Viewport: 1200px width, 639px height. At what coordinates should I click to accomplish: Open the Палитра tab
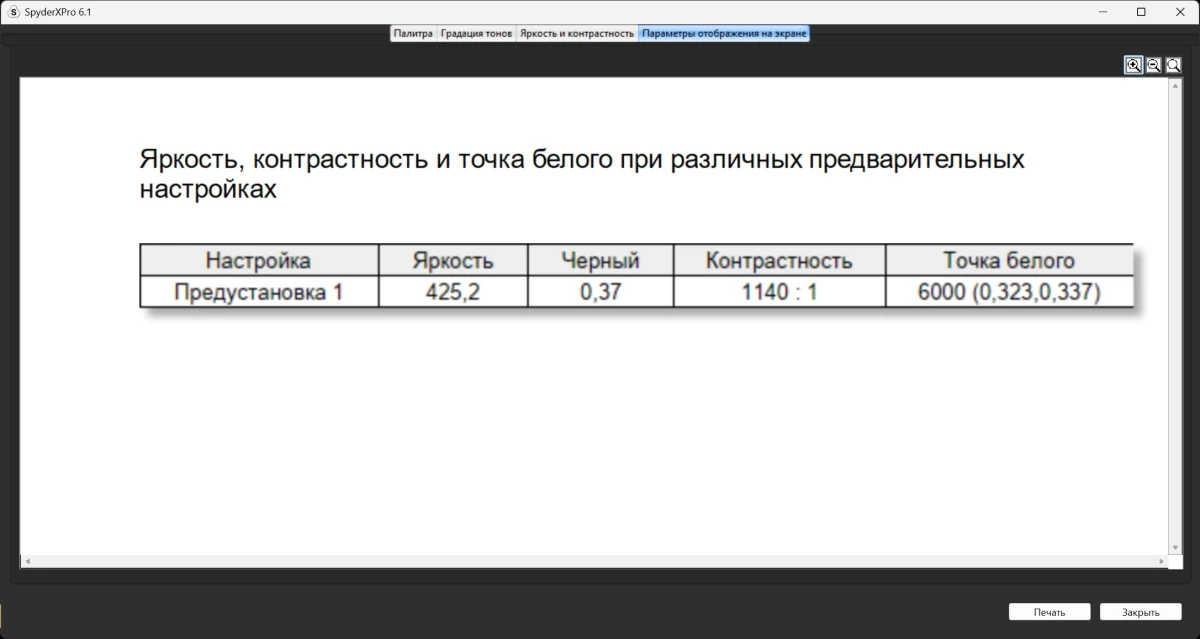413,33
